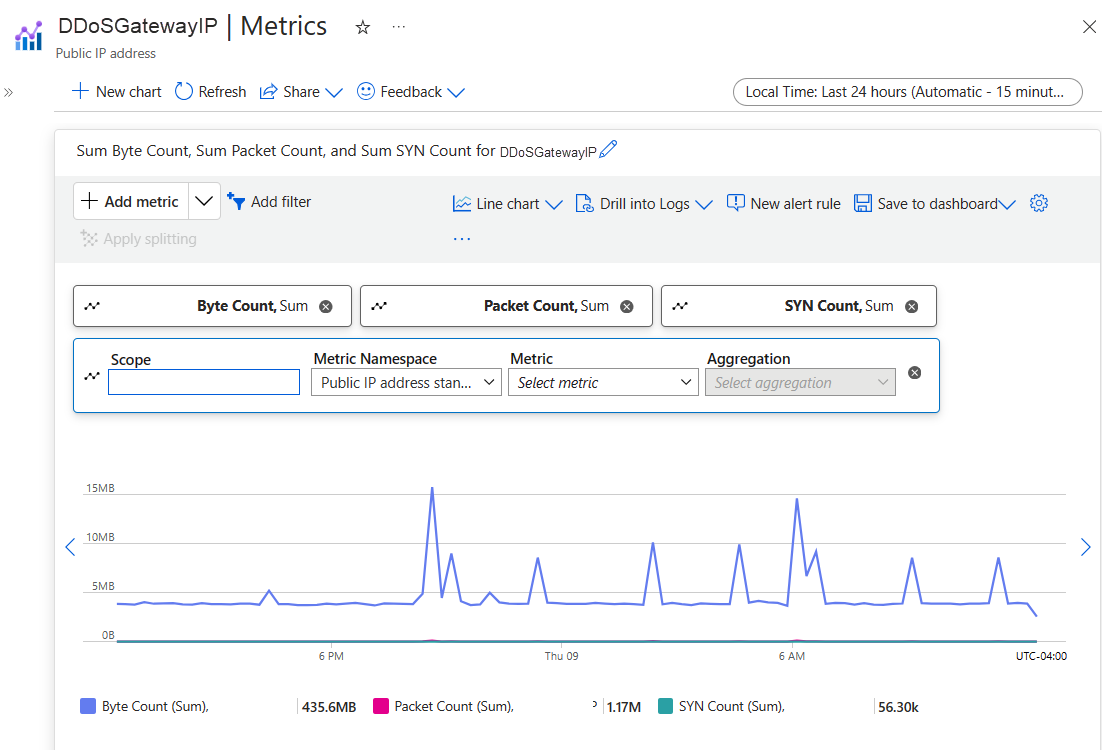Open chart settings gear icon
Viewport: 1102px width, 750px height.
1038,204
